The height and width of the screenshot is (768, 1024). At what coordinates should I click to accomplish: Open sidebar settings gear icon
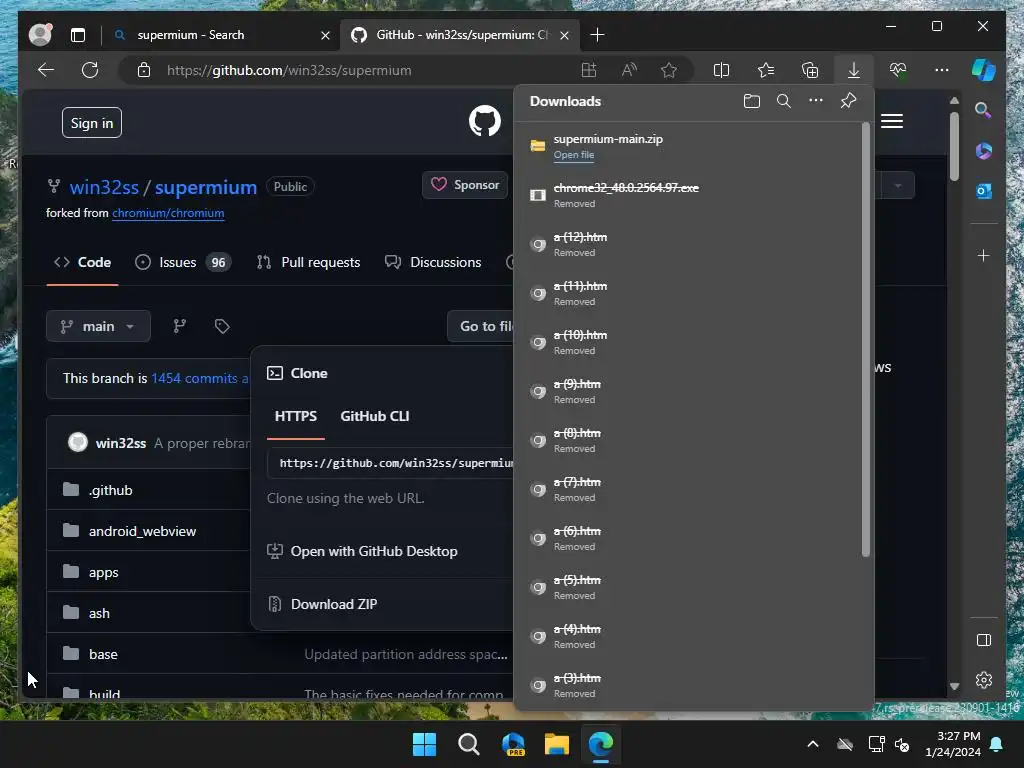pyautogui.click(x=984, y=680)
